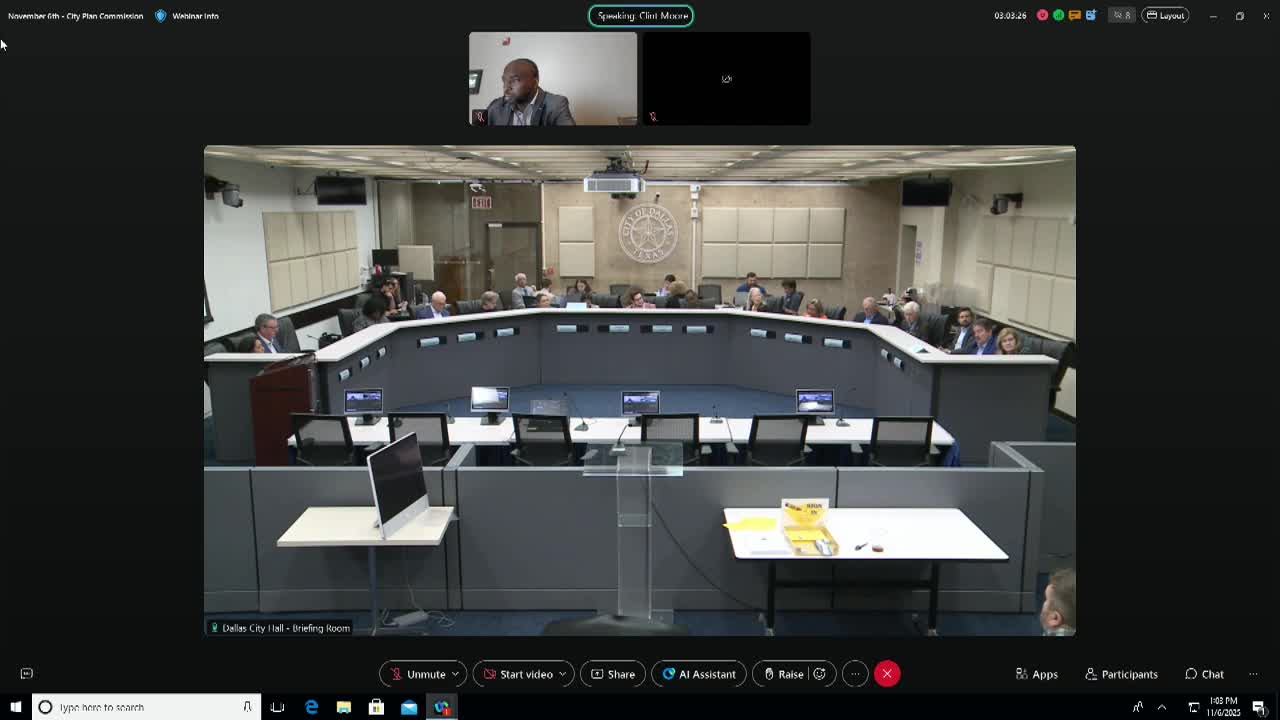The height and width of the screenshot is (720, 1280).
Task: Start video camera
Action: point(517,674)
